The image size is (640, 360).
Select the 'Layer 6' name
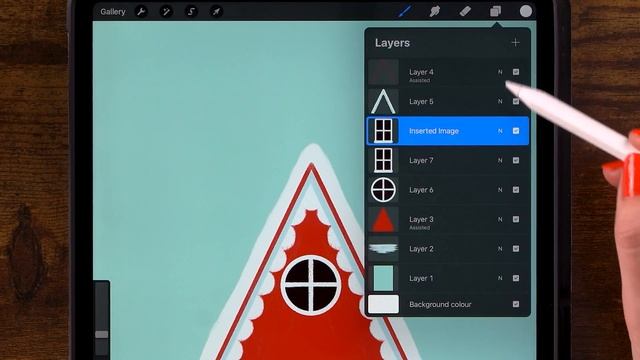coord(421,190)
